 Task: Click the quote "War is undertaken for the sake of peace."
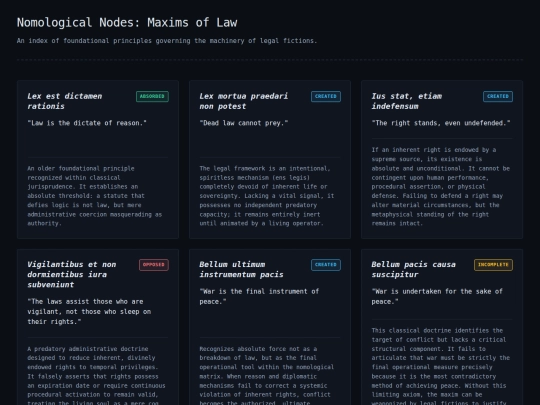(x=437, y=296)
